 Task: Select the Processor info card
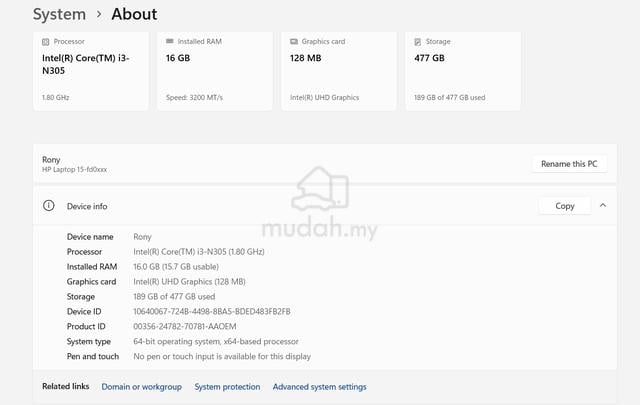point(91,71)
